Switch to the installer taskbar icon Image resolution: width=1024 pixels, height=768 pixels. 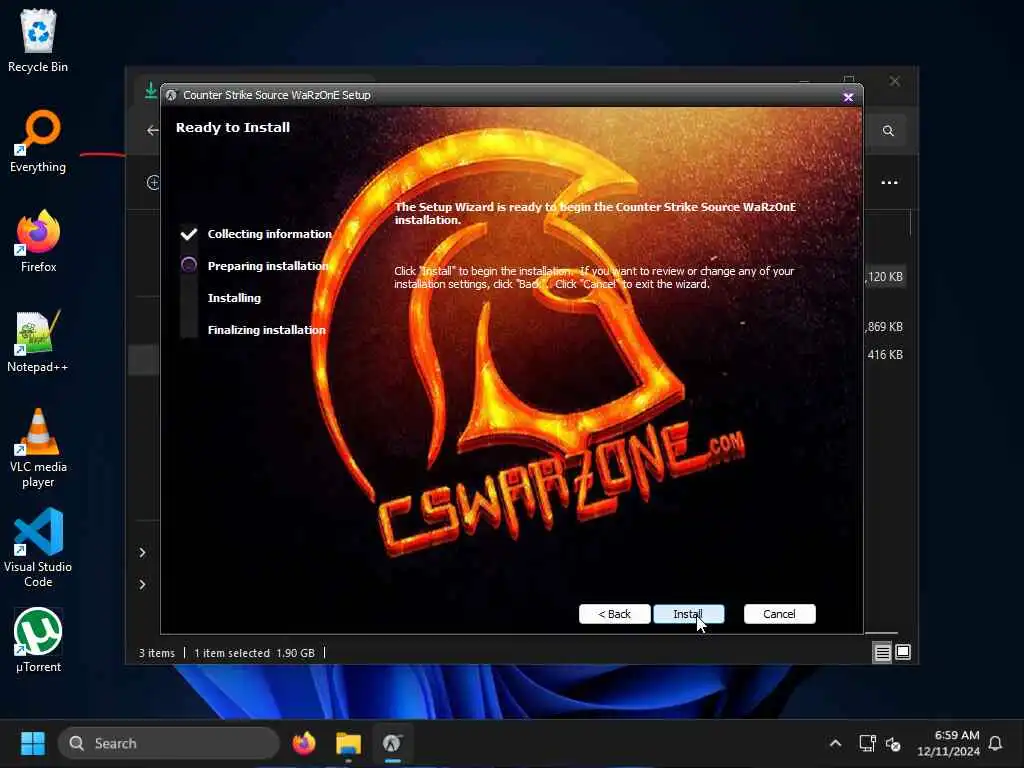tap(392, 743)
